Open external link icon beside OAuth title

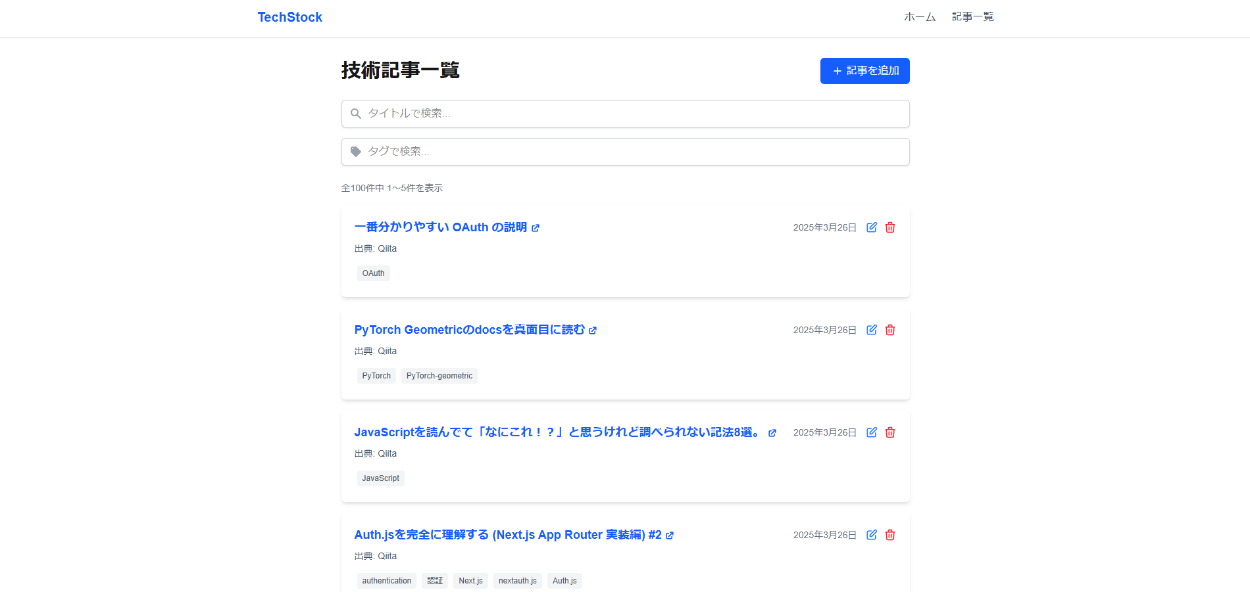click(536, 228)
